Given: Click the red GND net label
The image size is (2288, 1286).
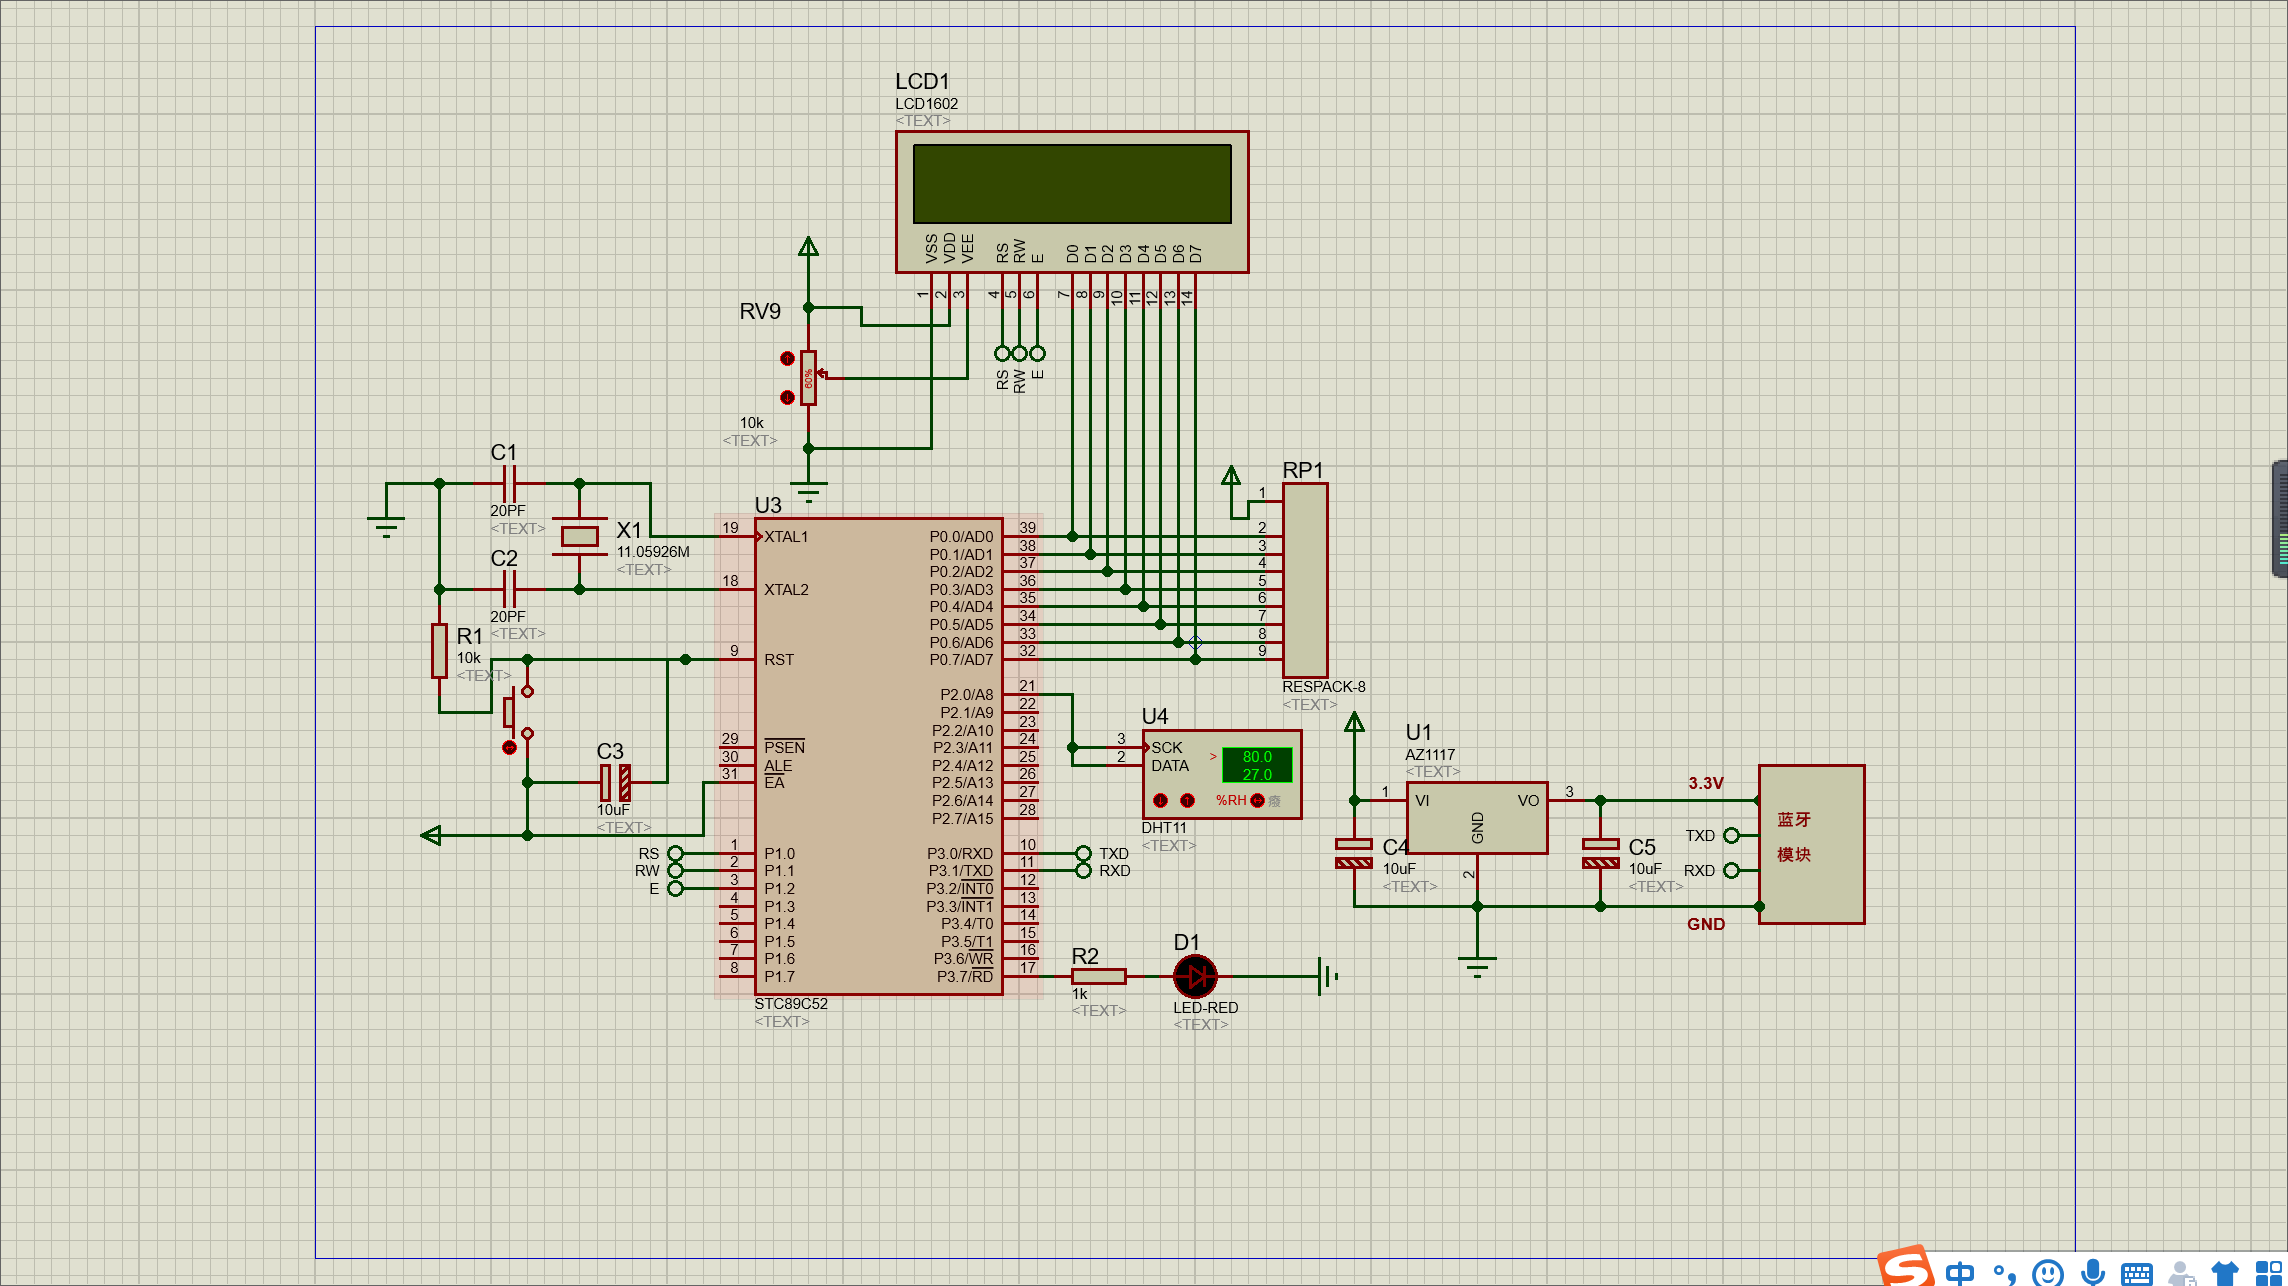Looking at the screenshot, I should tap(1706, 924).
